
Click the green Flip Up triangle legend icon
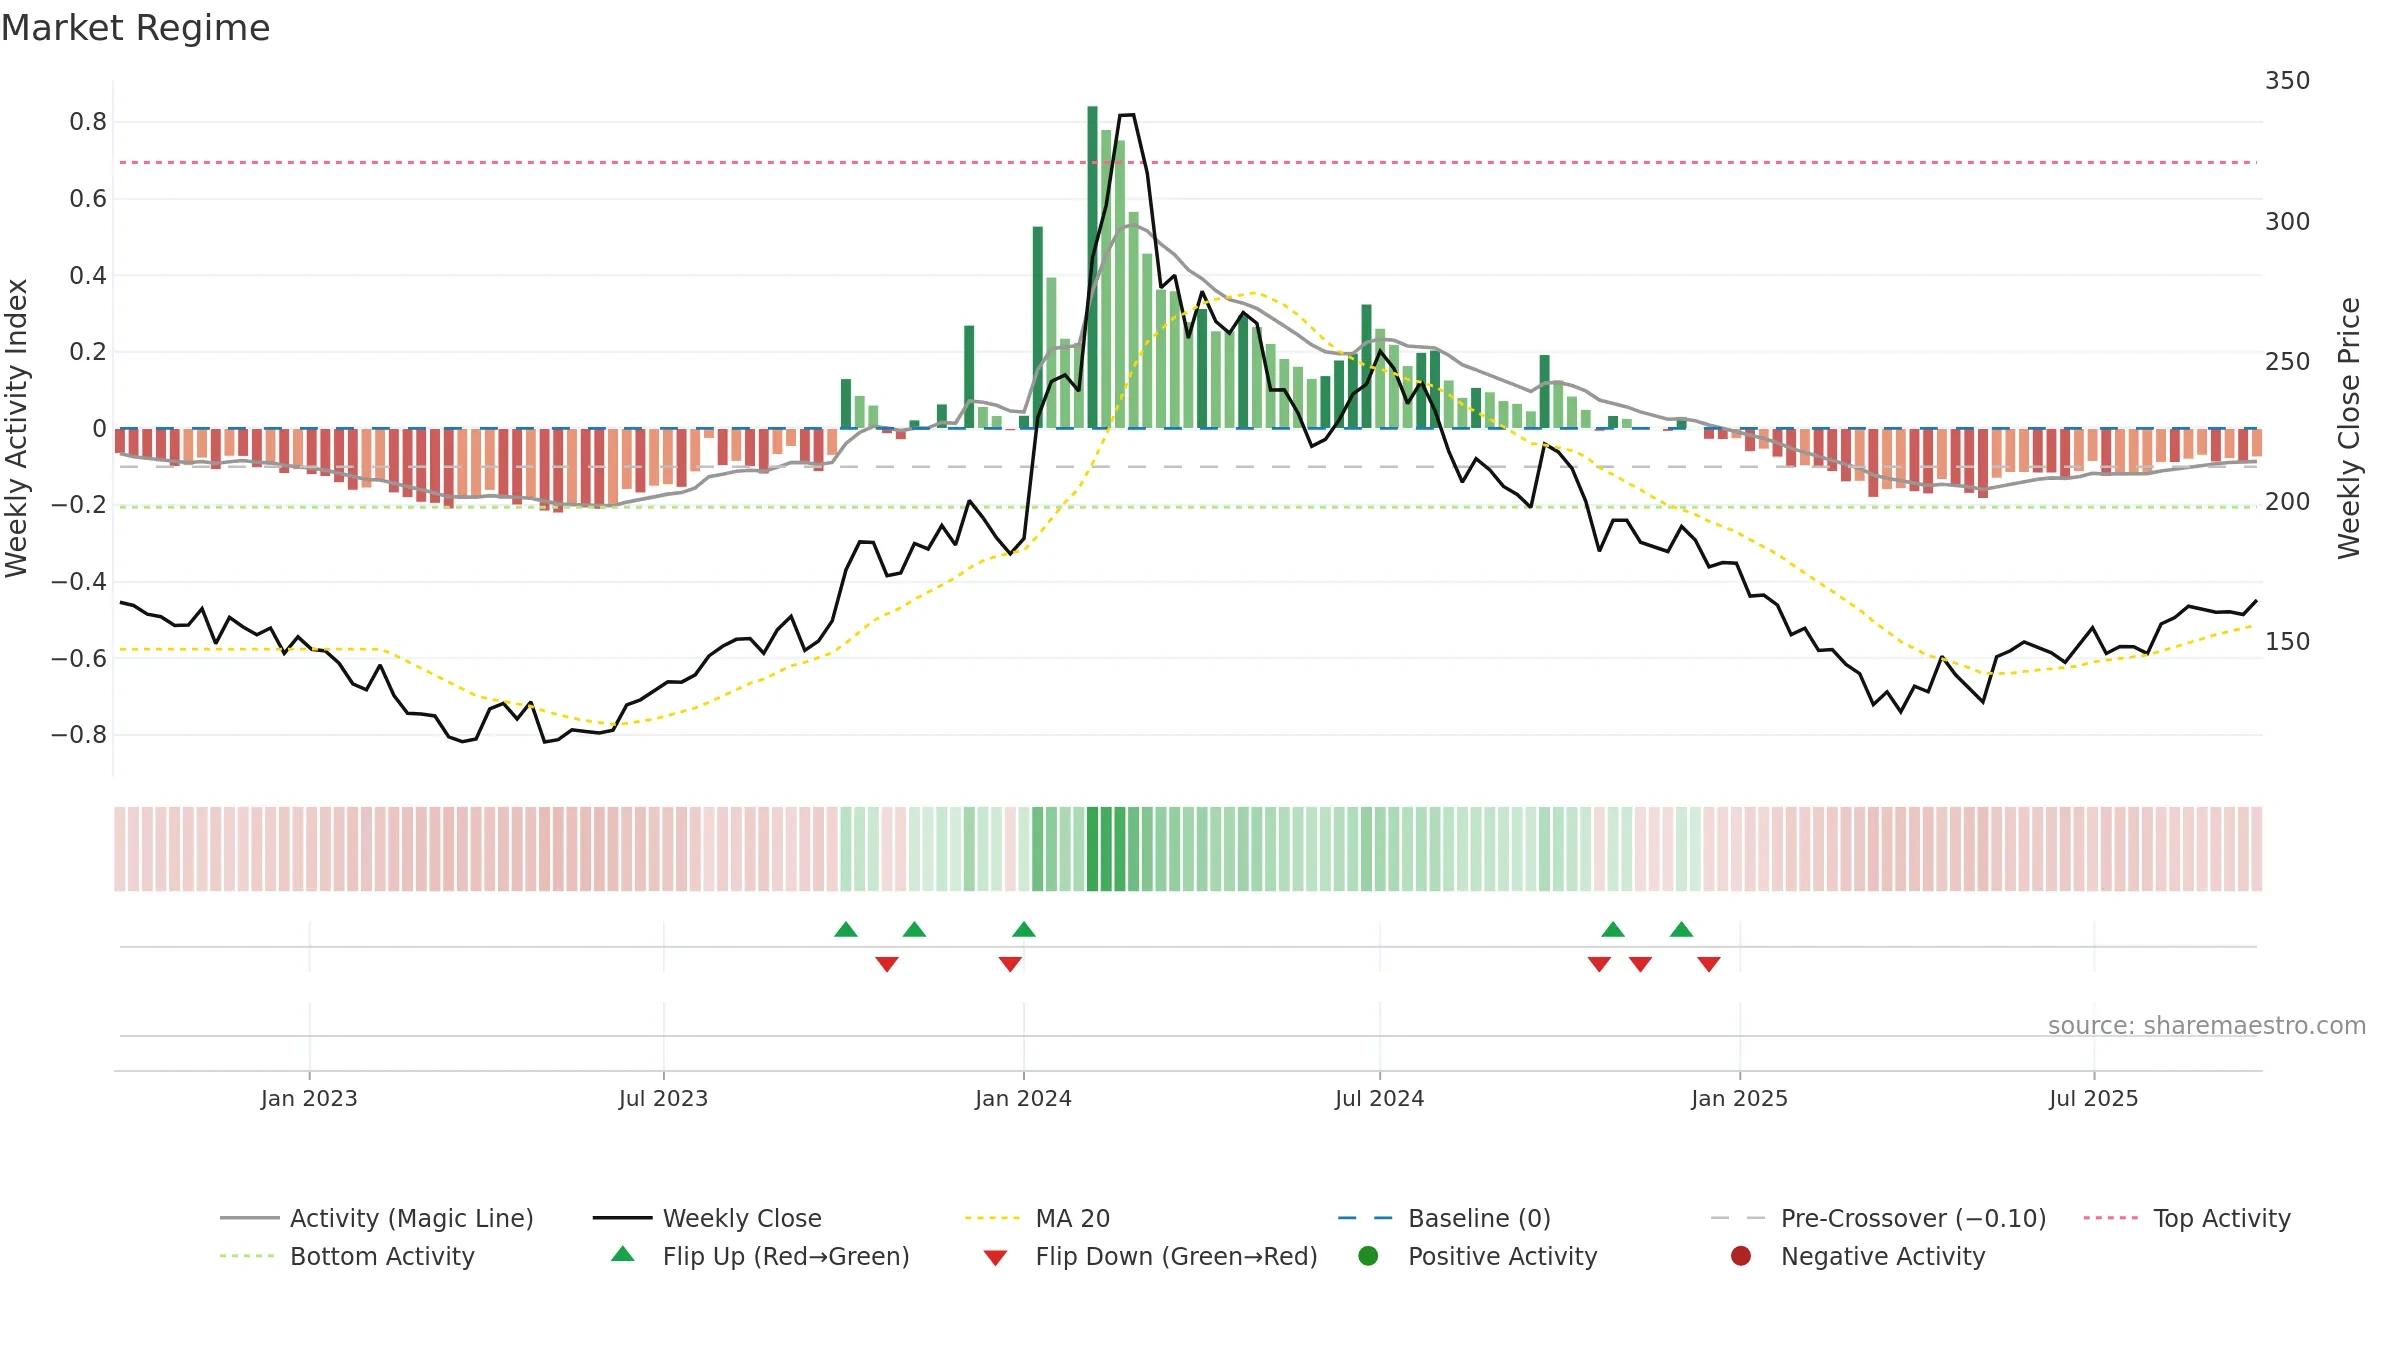(x=623, y=1254)
